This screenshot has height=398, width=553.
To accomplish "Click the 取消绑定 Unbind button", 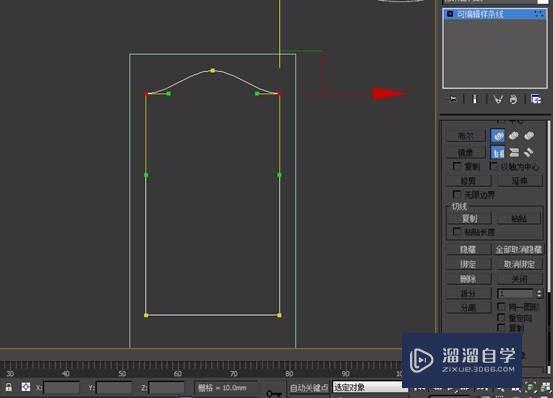I will [x=519, y=264].
